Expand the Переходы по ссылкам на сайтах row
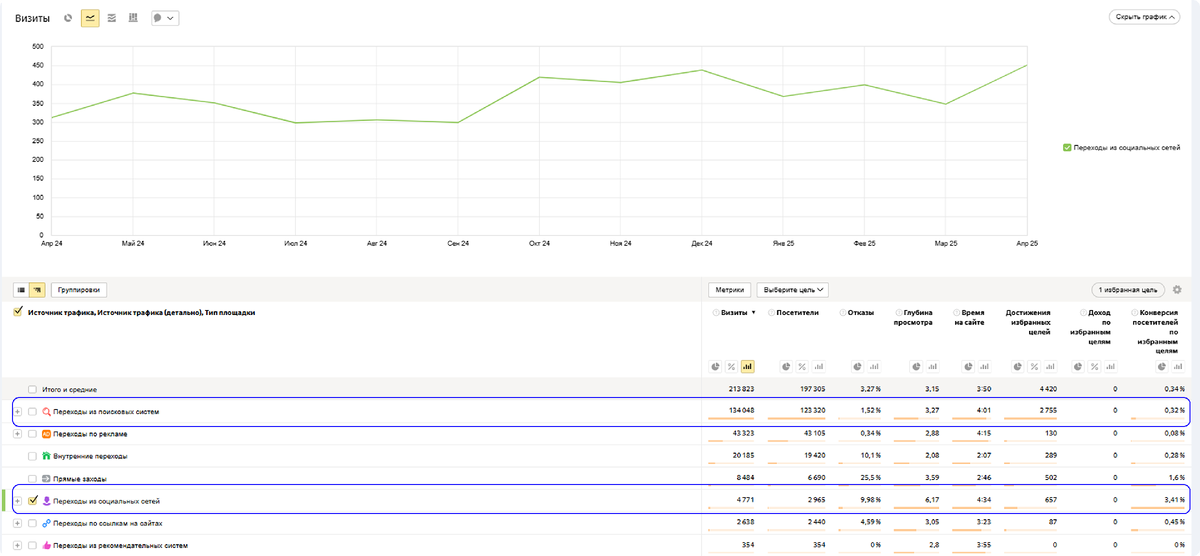Image resolution: width=1200 pixels, height=556 pixels. [17, 523]
